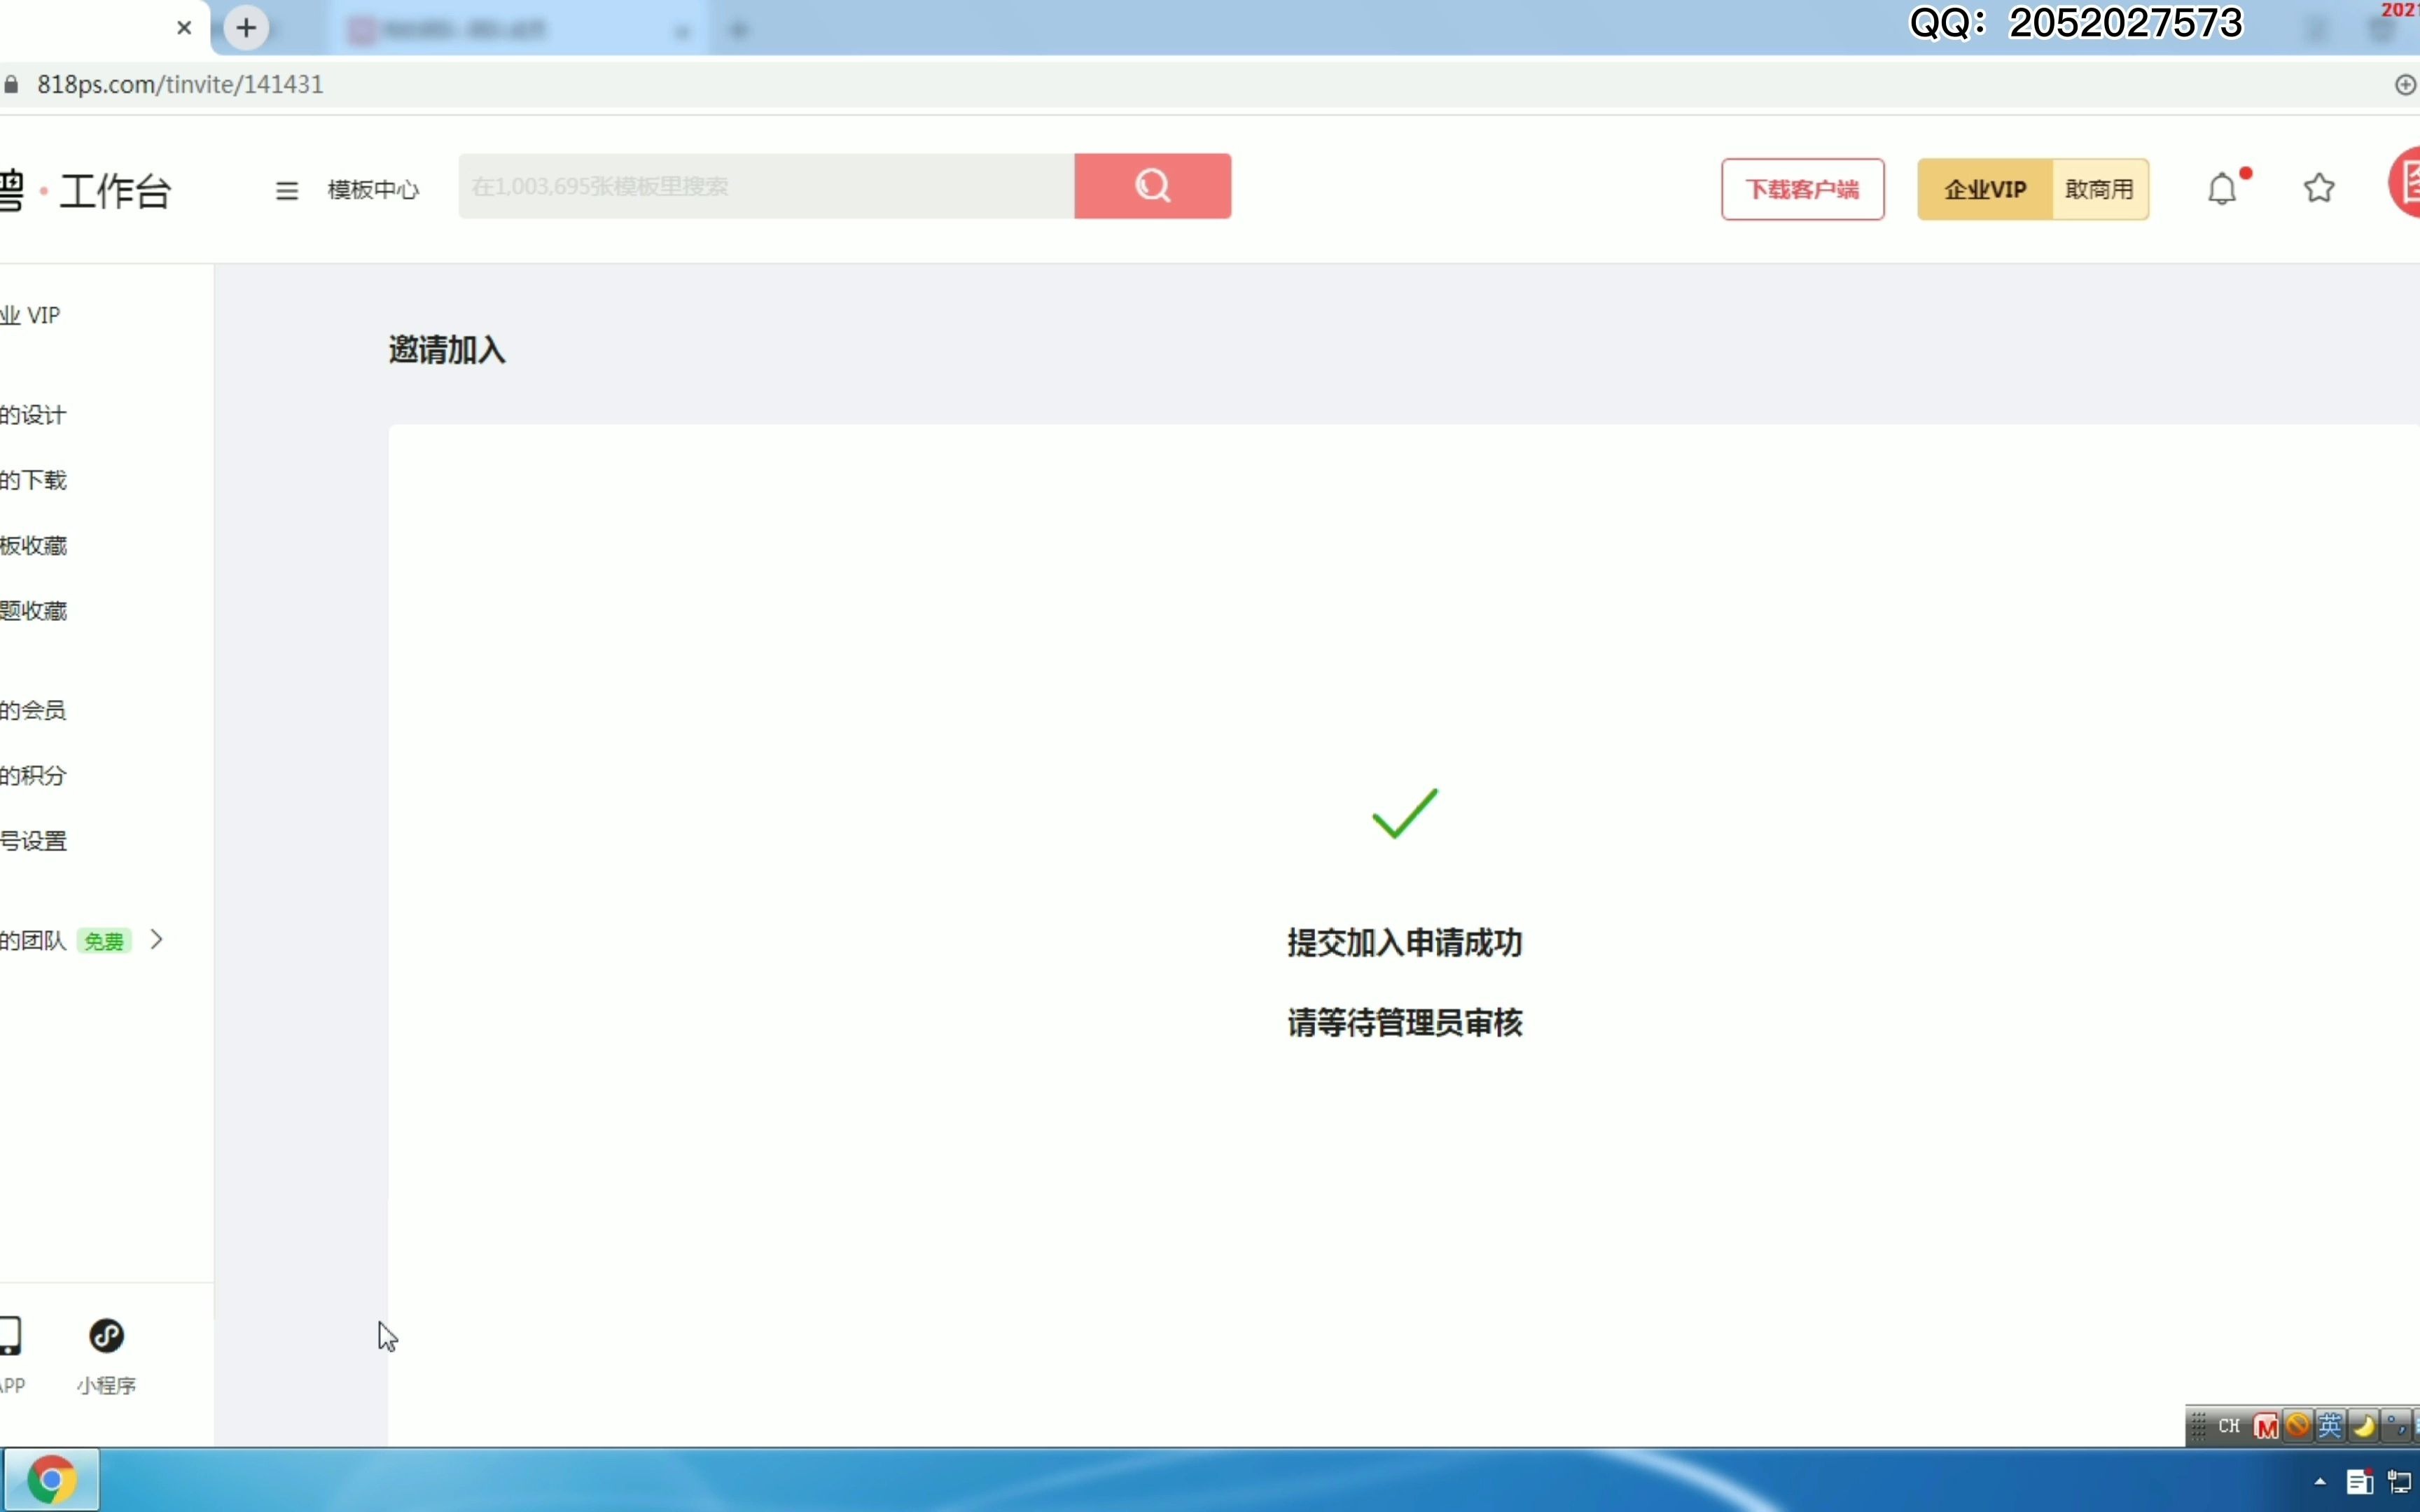Open 我的积分 sidebar item
Screen dimensions: 2420x1512
click(33, 775)
